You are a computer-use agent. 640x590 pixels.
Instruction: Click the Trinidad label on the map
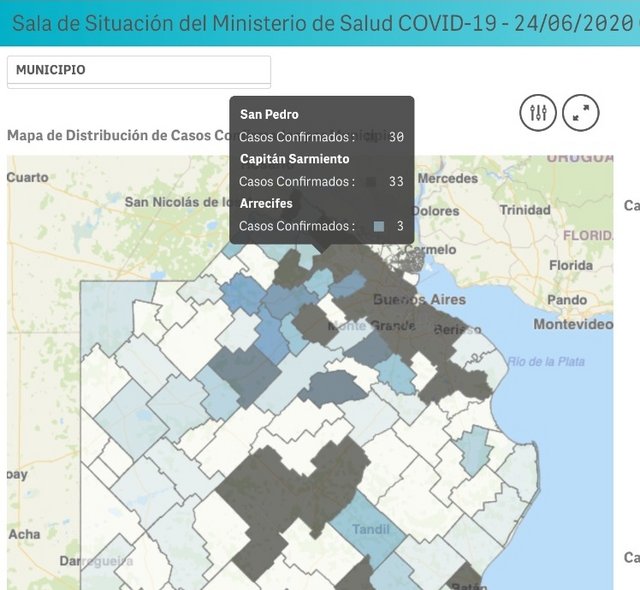click(525, 210)
